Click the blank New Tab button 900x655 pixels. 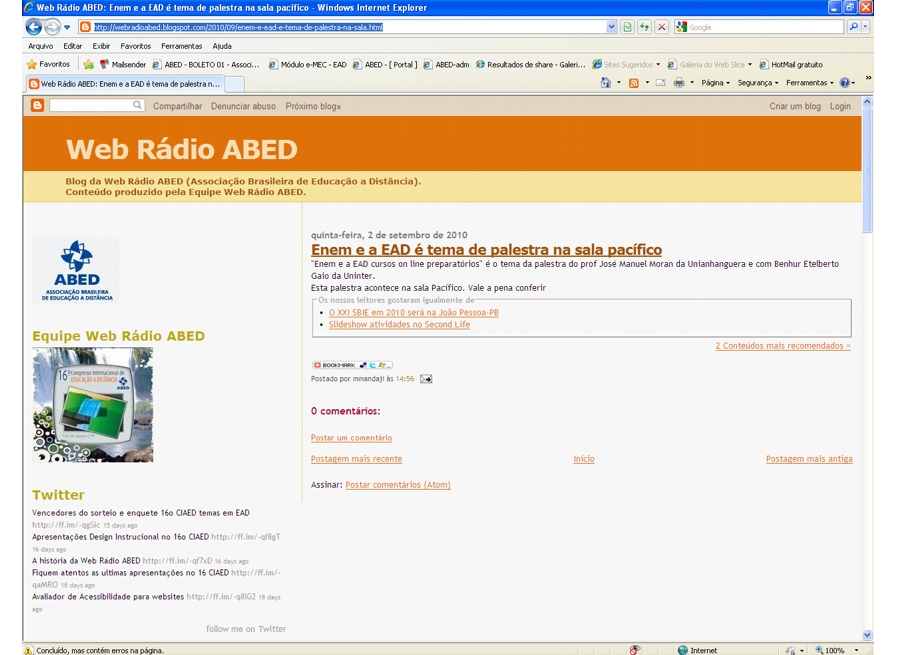234,84
